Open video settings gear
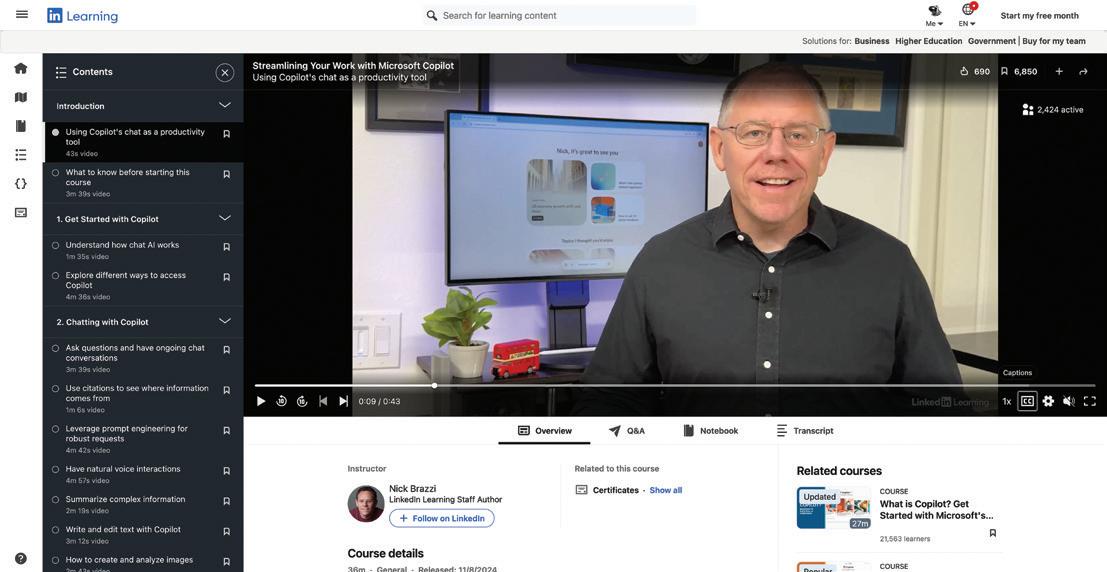Screen dimensions: 1107x572 click(x=1048, y=401)
